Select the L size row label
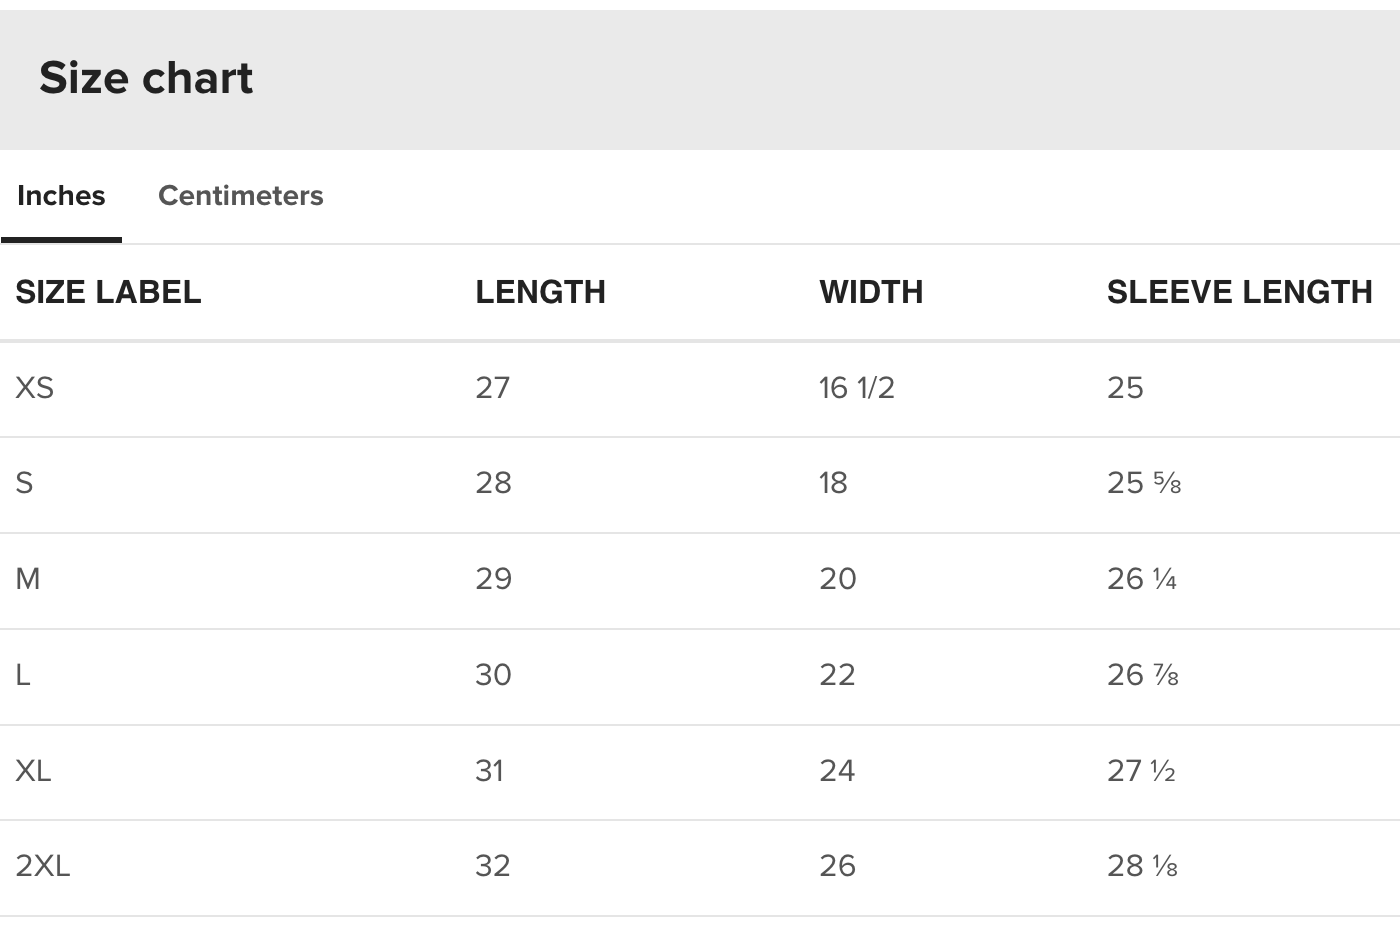 click(x=23, y=675)
